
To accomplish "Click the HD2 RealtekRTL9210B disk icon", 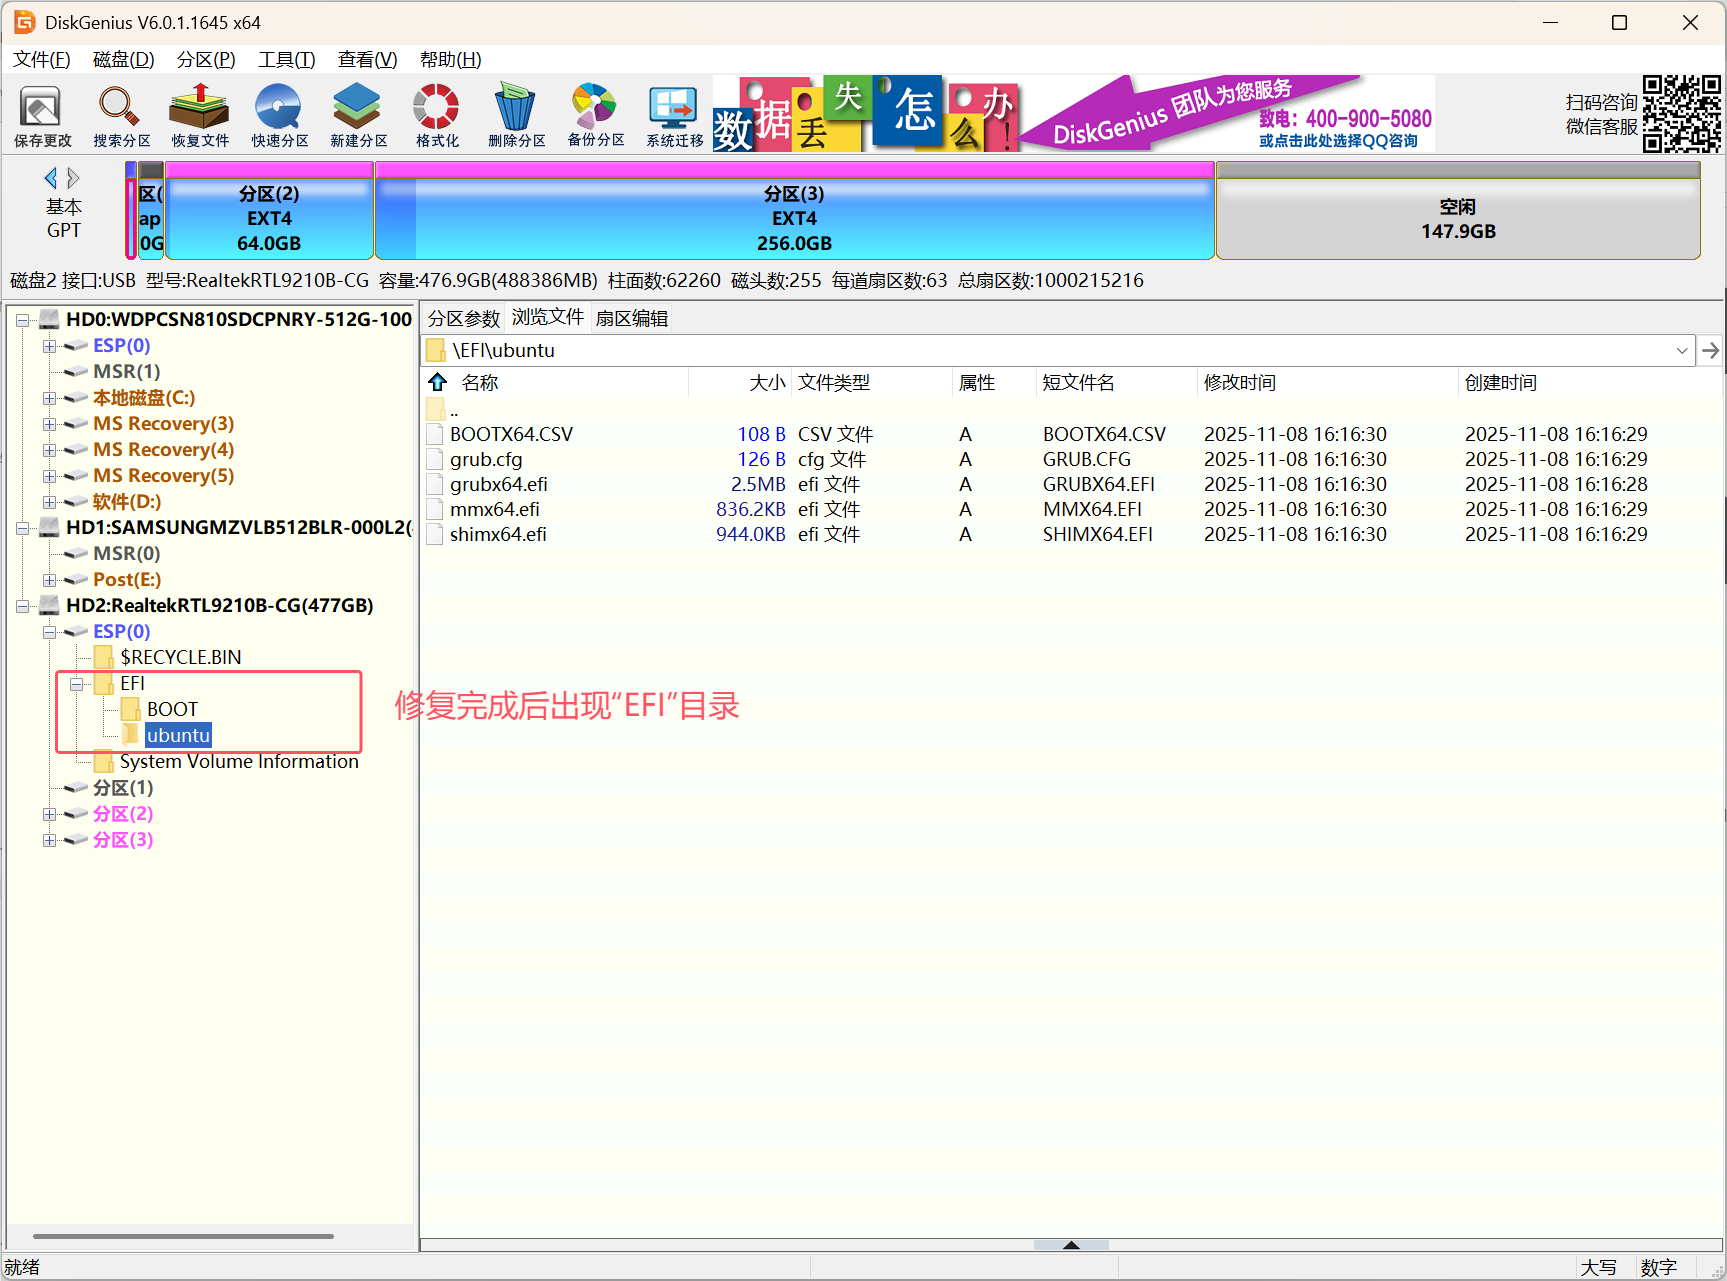I will [x=49, y=605].
